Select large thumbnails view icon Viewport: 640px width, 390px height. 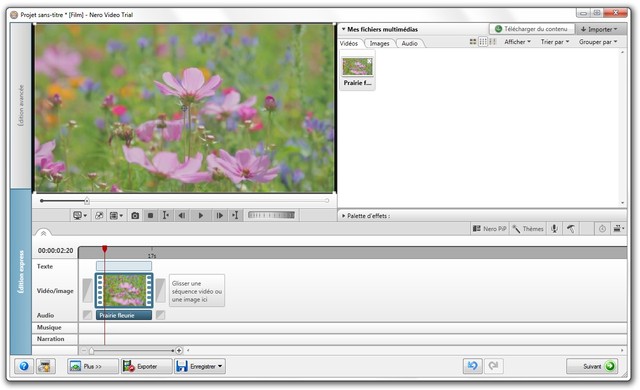(473, 42)
